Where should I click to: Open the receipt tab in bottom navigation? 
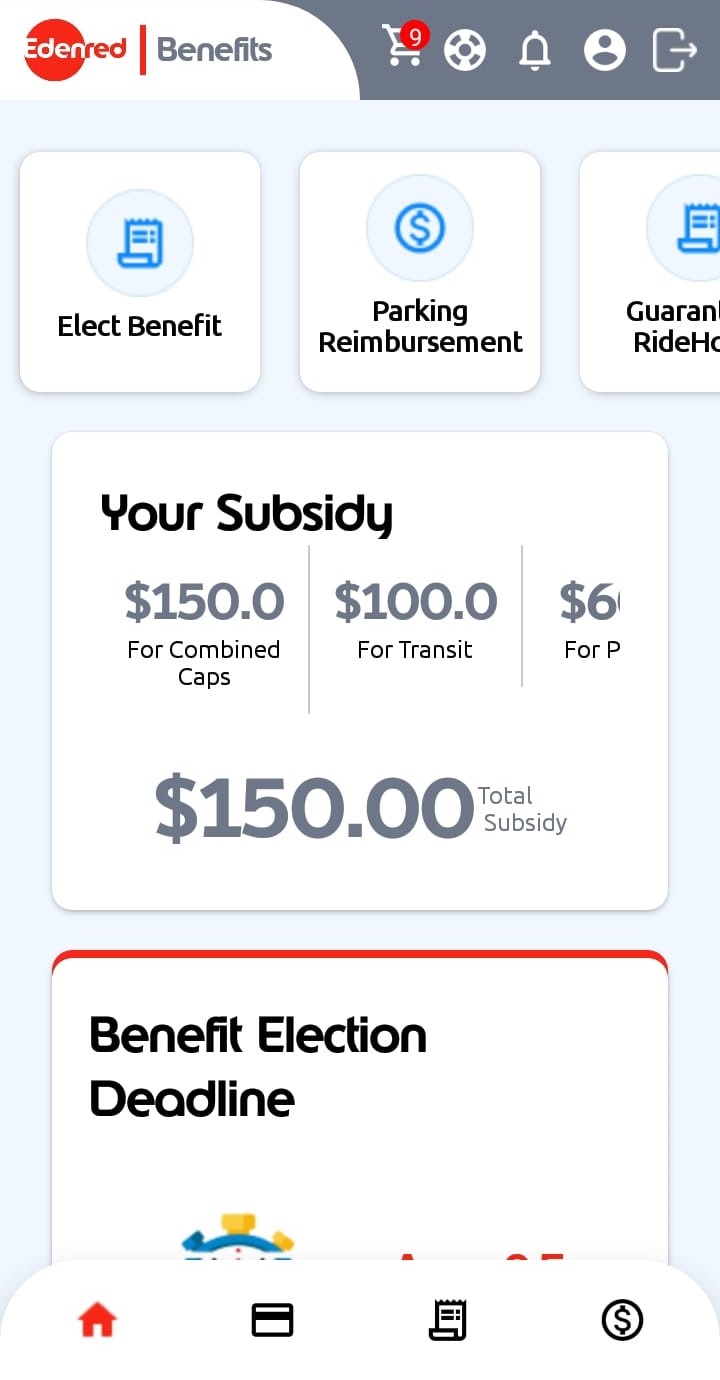point(448,1320)
